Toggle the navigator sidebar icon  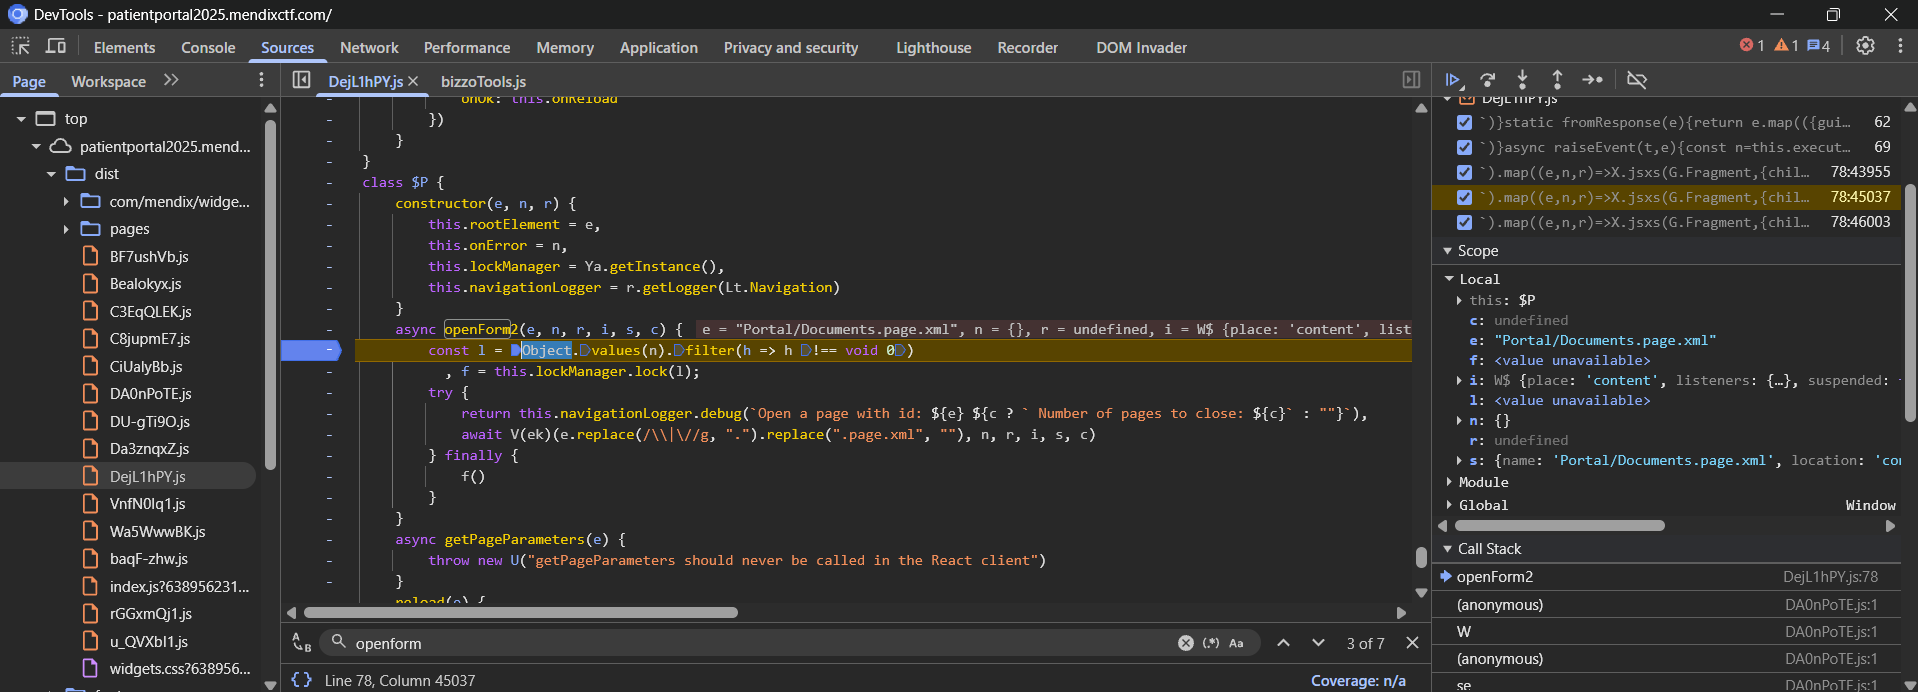point(301,80)
